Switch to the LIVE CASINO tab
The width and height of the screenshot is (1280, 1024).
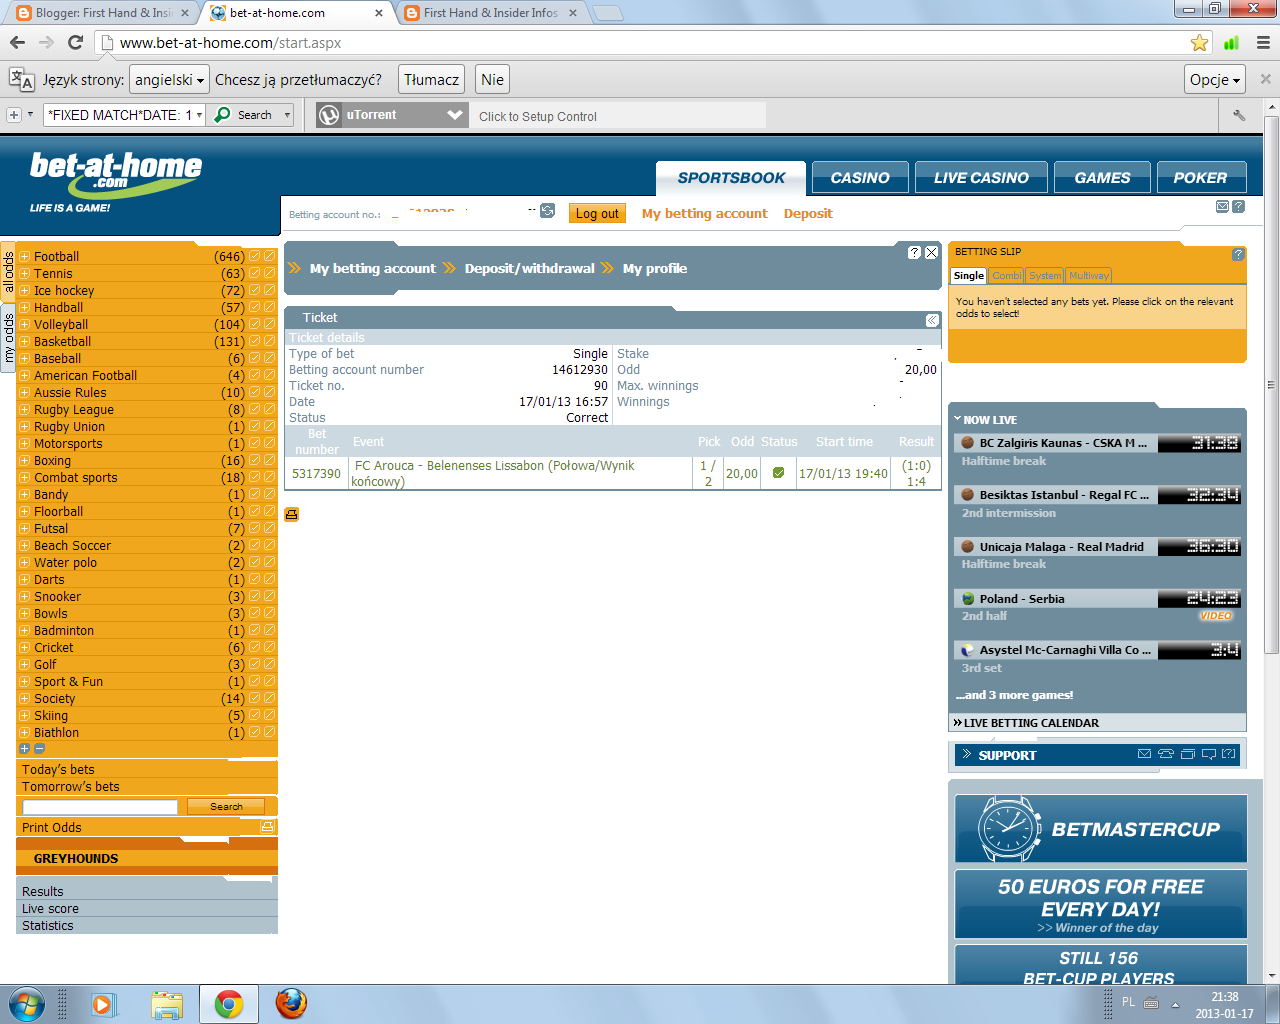point(981,177)
